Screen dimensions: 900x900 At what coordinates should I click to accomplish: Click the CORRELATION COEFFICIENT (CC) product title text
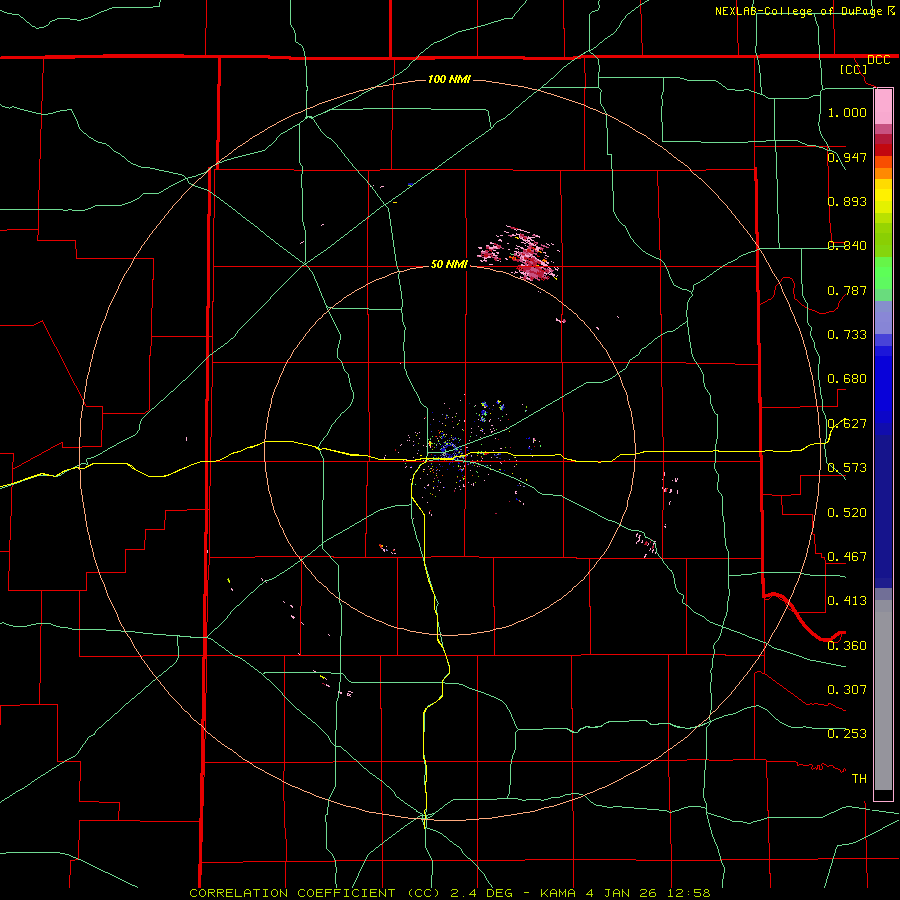tap(315, 893)
